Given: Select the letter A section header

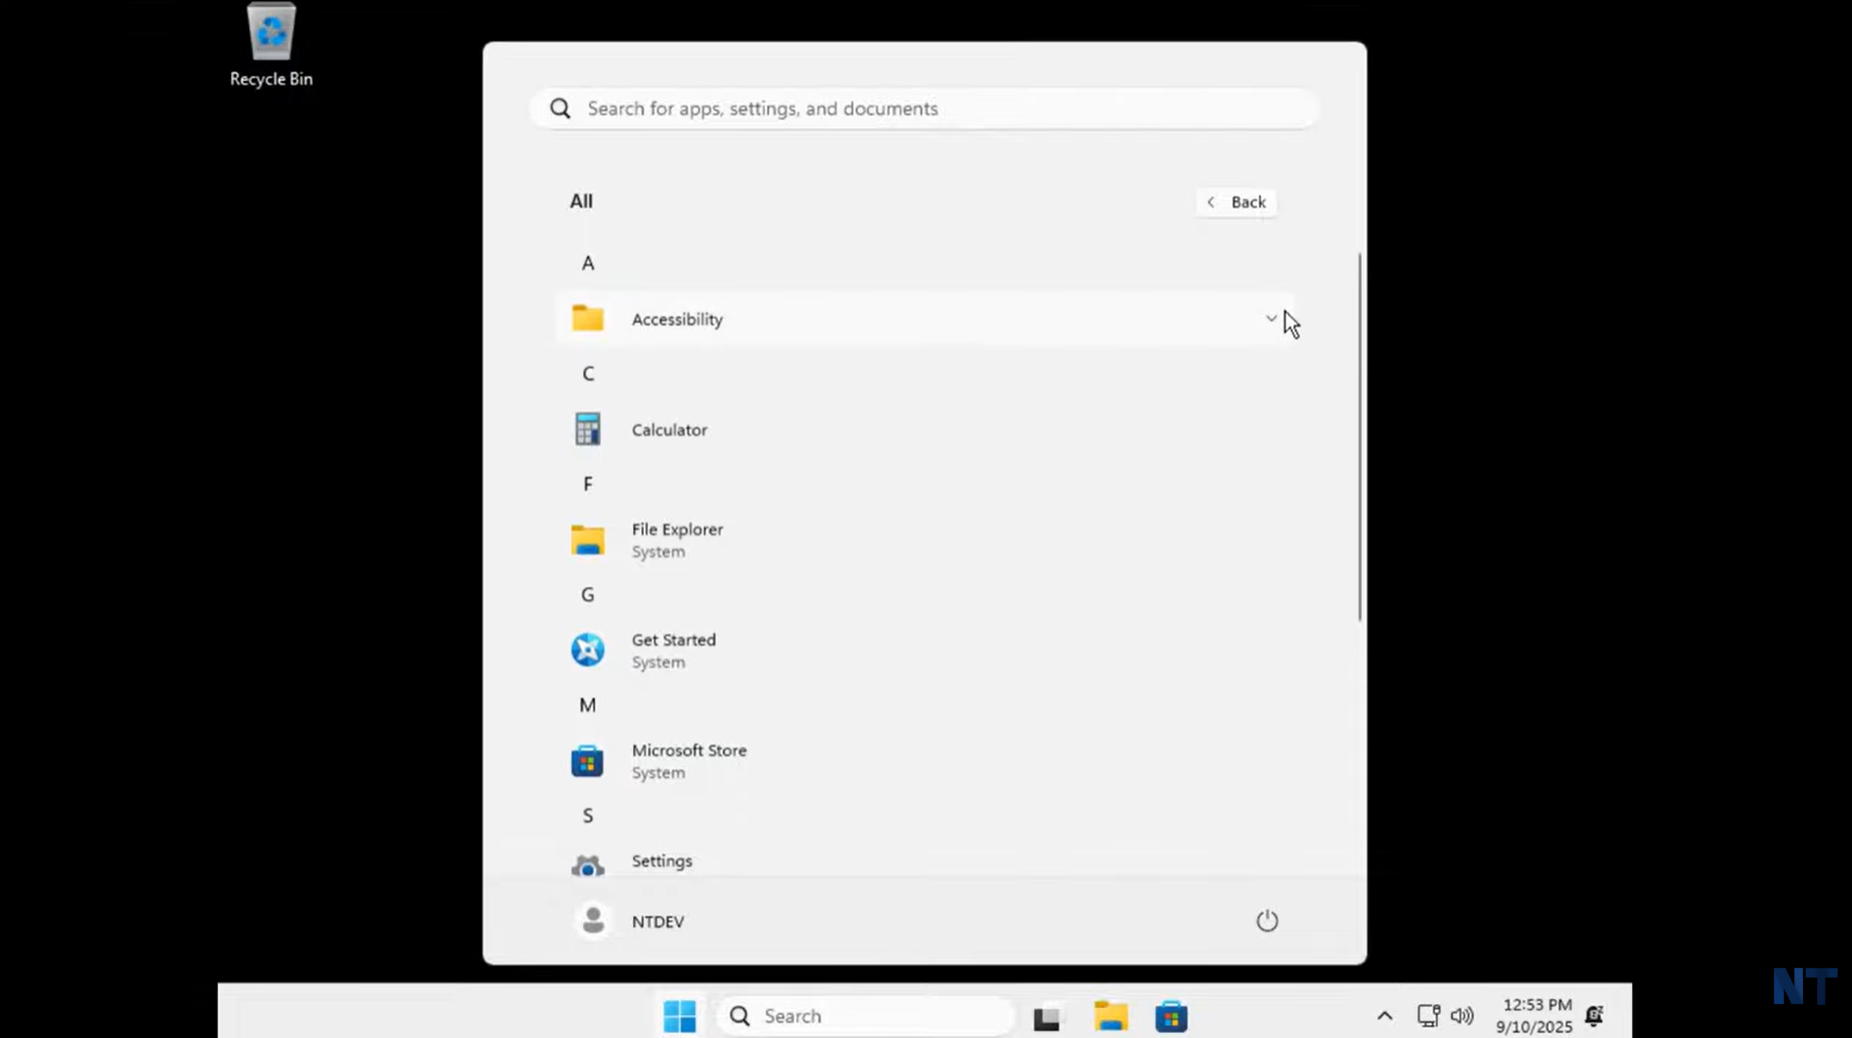Looking at the screenshot, I should 588,263.
